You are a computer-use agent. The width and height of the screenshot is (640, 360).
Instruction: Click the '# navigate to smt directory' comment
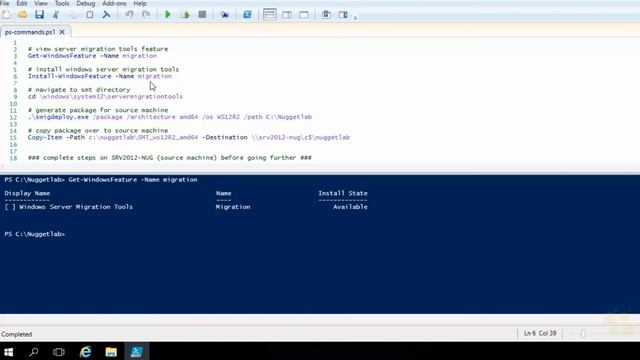click(x=79, y=89)
